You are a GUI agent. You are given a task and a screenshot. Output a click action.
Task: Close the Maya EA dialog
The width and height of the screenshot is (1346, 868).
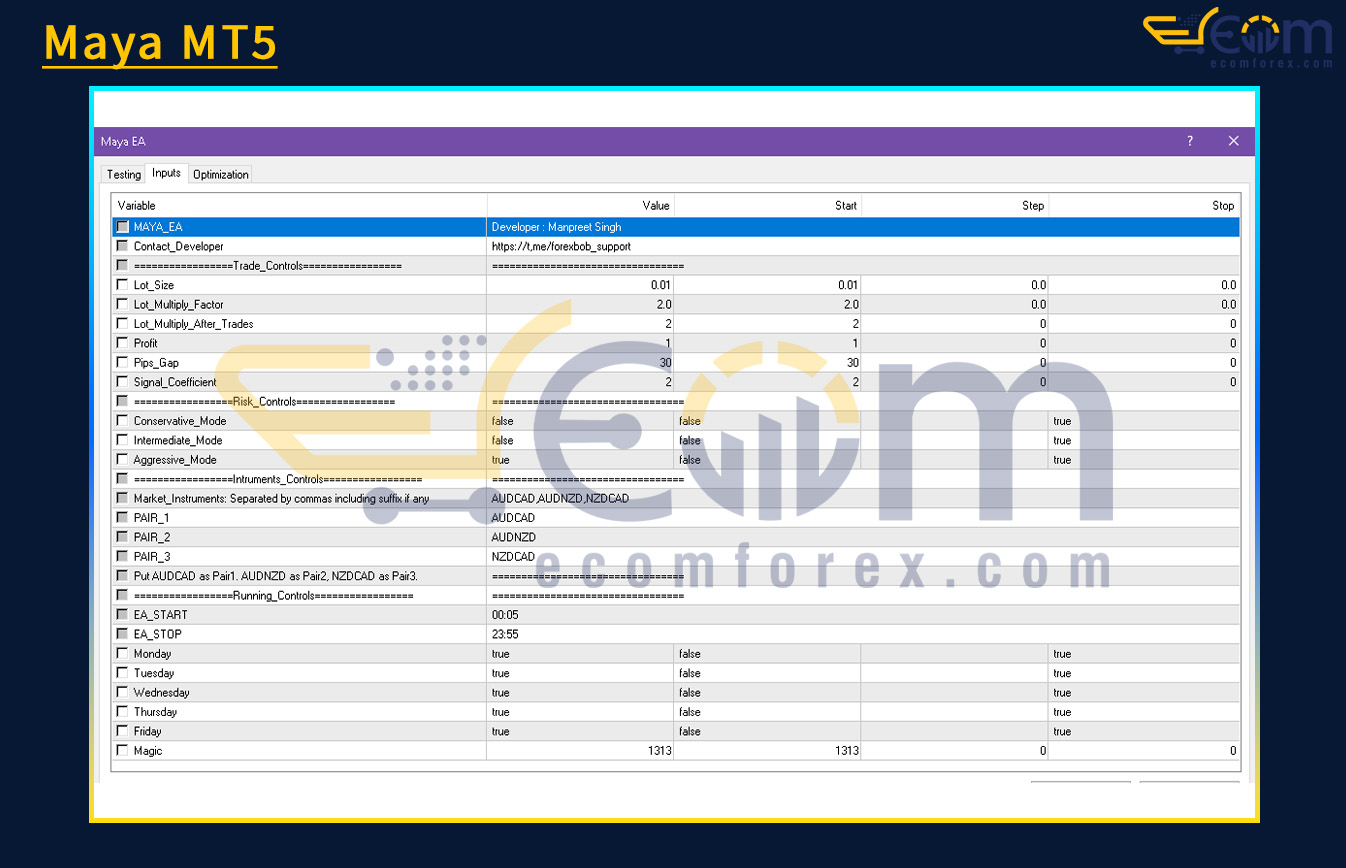[1233, 141]
